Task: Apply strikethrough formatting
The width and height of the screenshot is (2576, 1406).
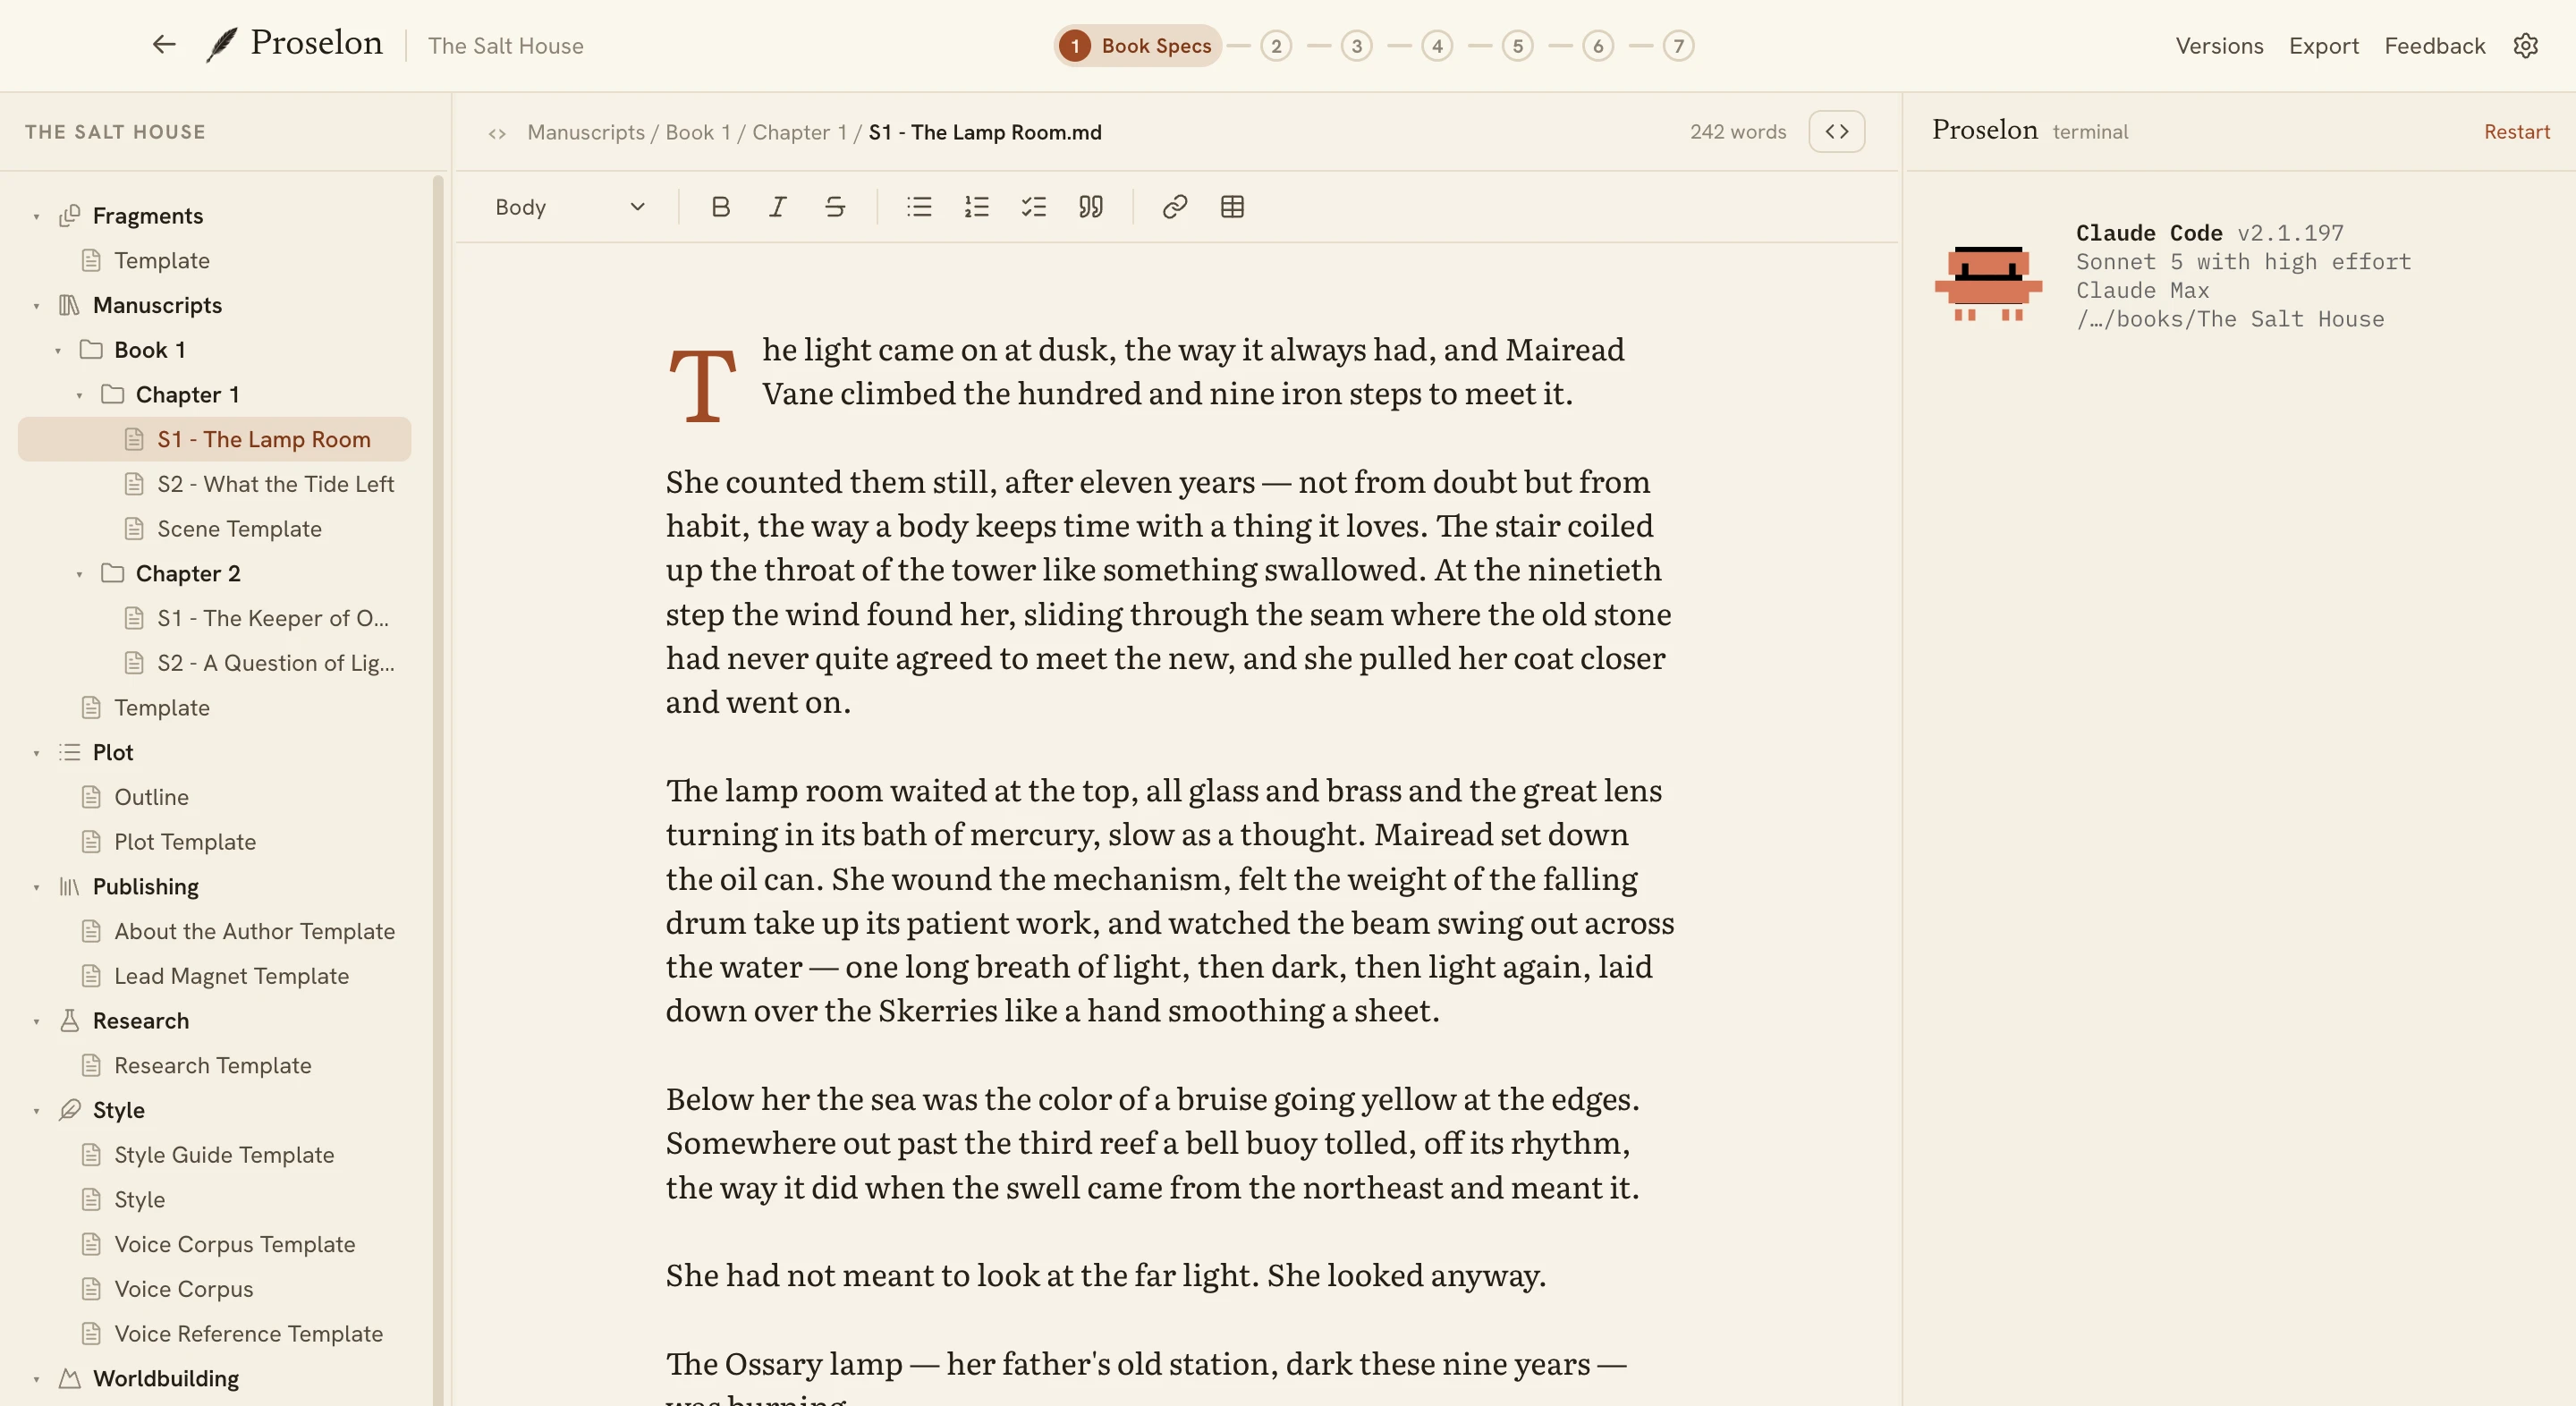Action: coord(835,207)
